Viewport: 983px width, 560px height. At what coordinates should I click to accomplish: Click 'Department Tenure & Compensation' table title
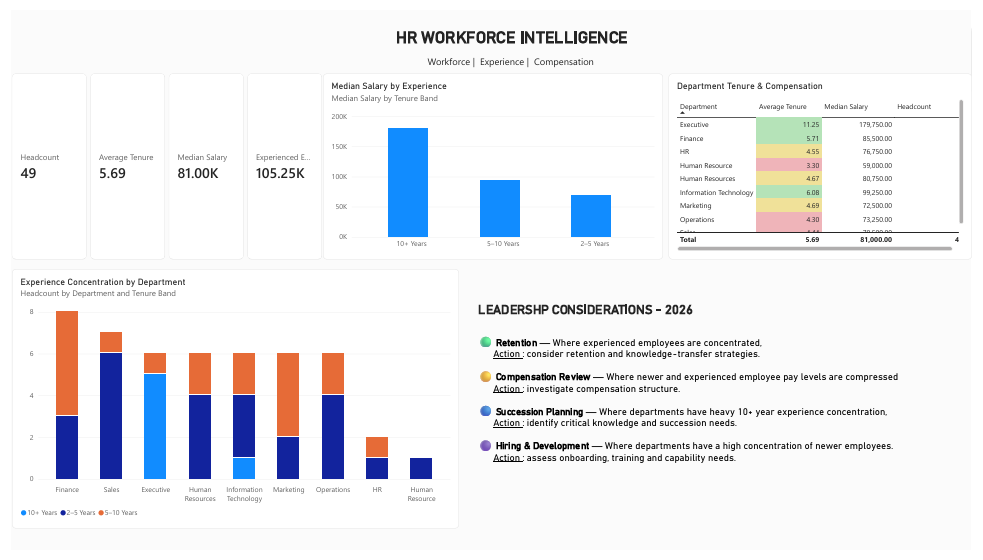pos(749,86)
